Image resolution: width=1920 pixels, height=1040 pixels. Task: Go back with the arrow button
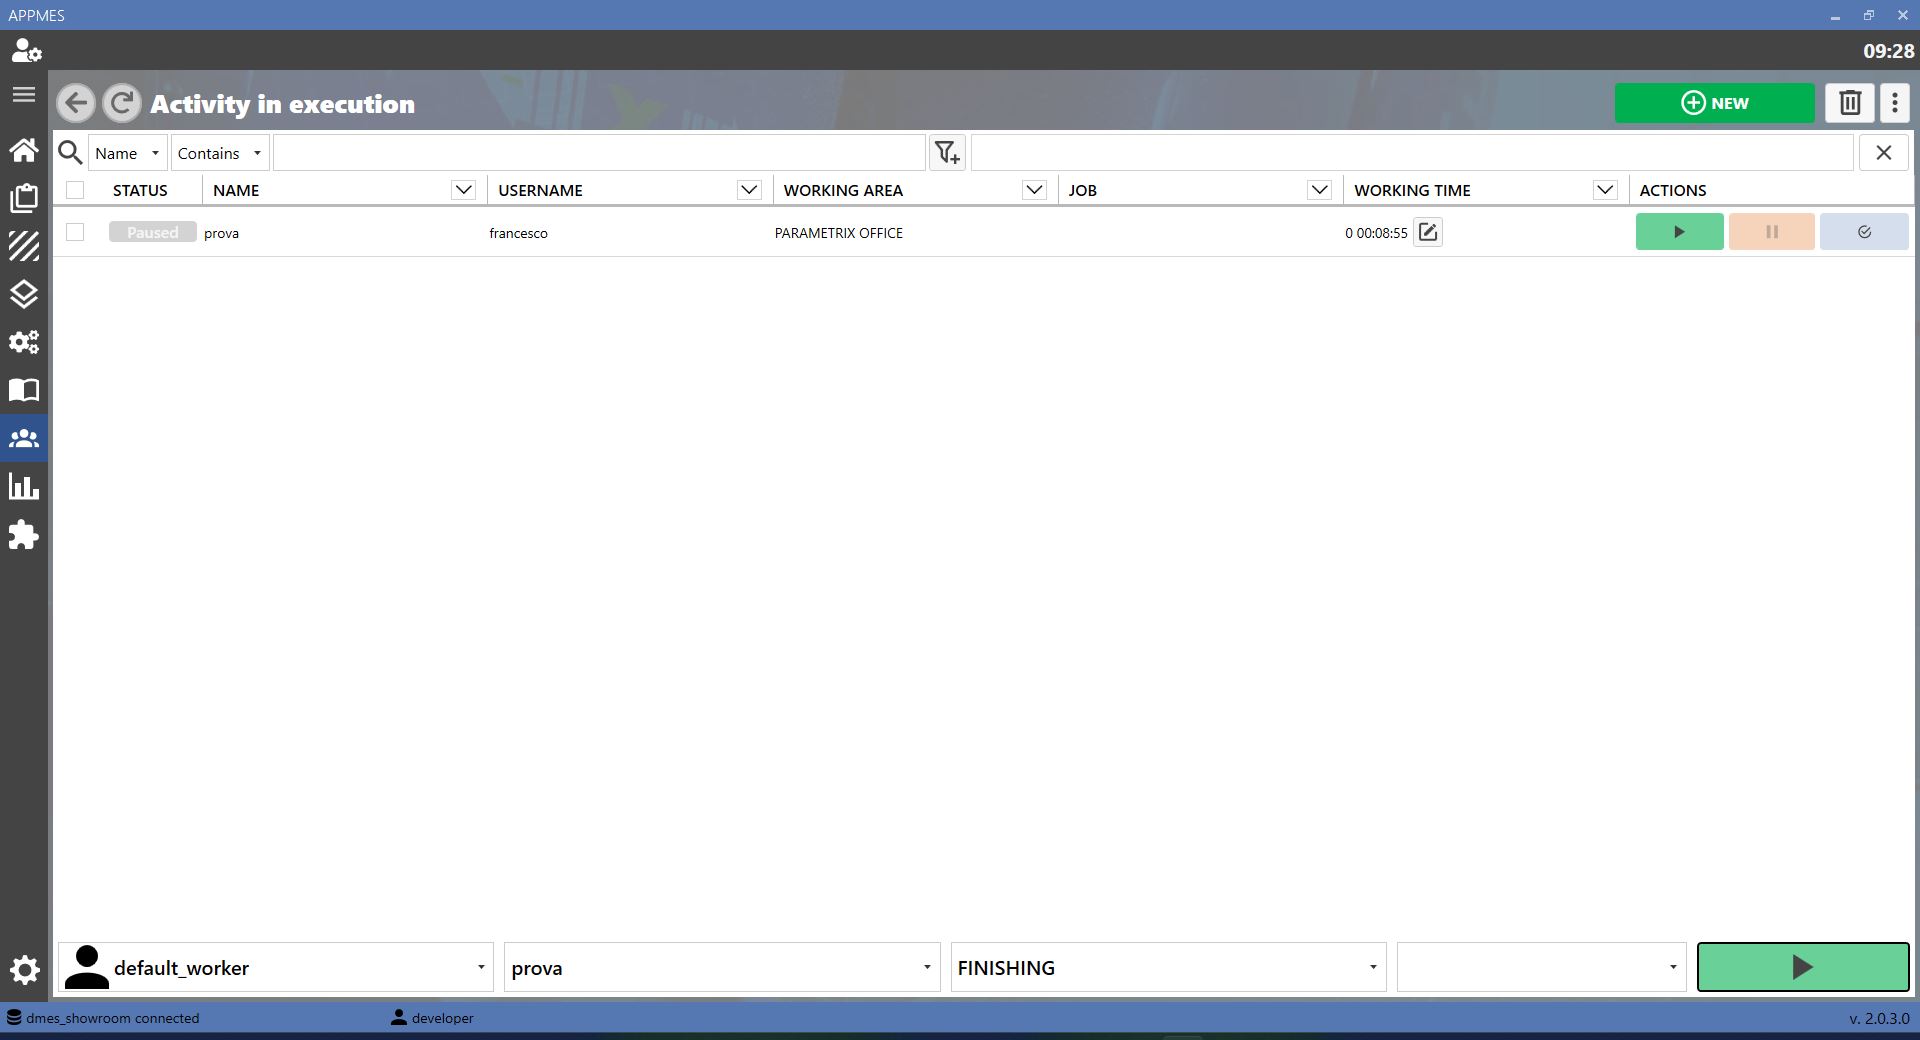[x=76, y=103]
